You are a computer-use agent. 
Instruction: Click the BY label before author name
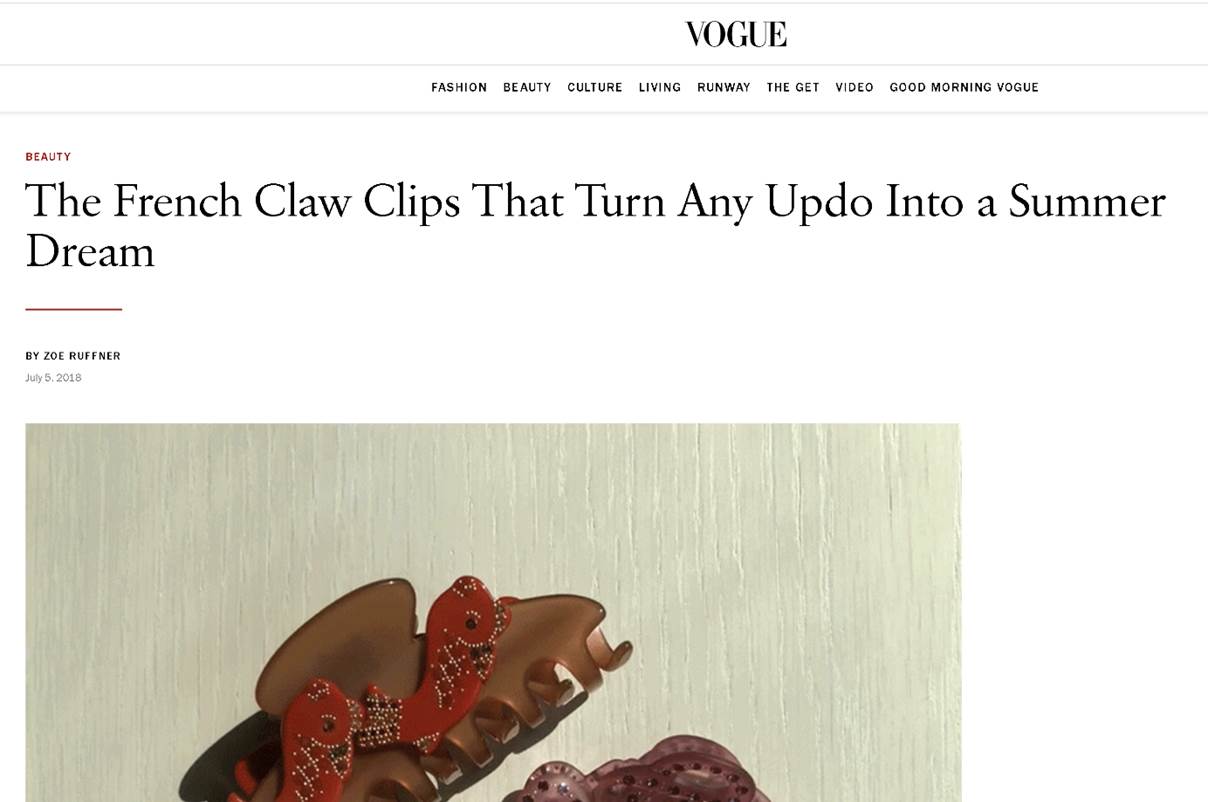(x=33, y=356)
